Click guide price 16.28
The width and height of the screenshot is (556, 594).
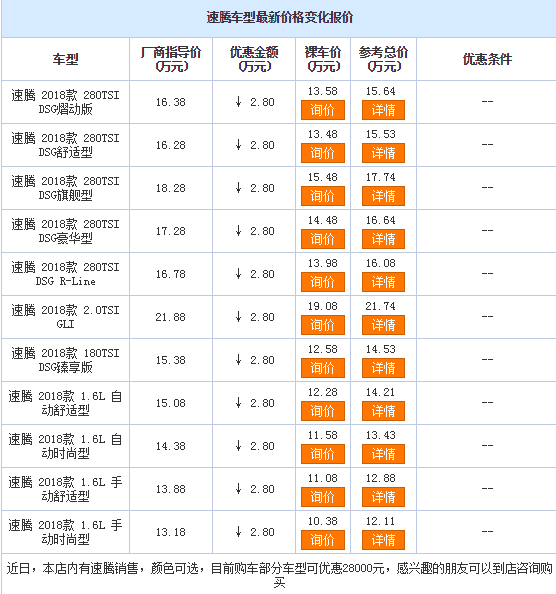tap(171, 145)
